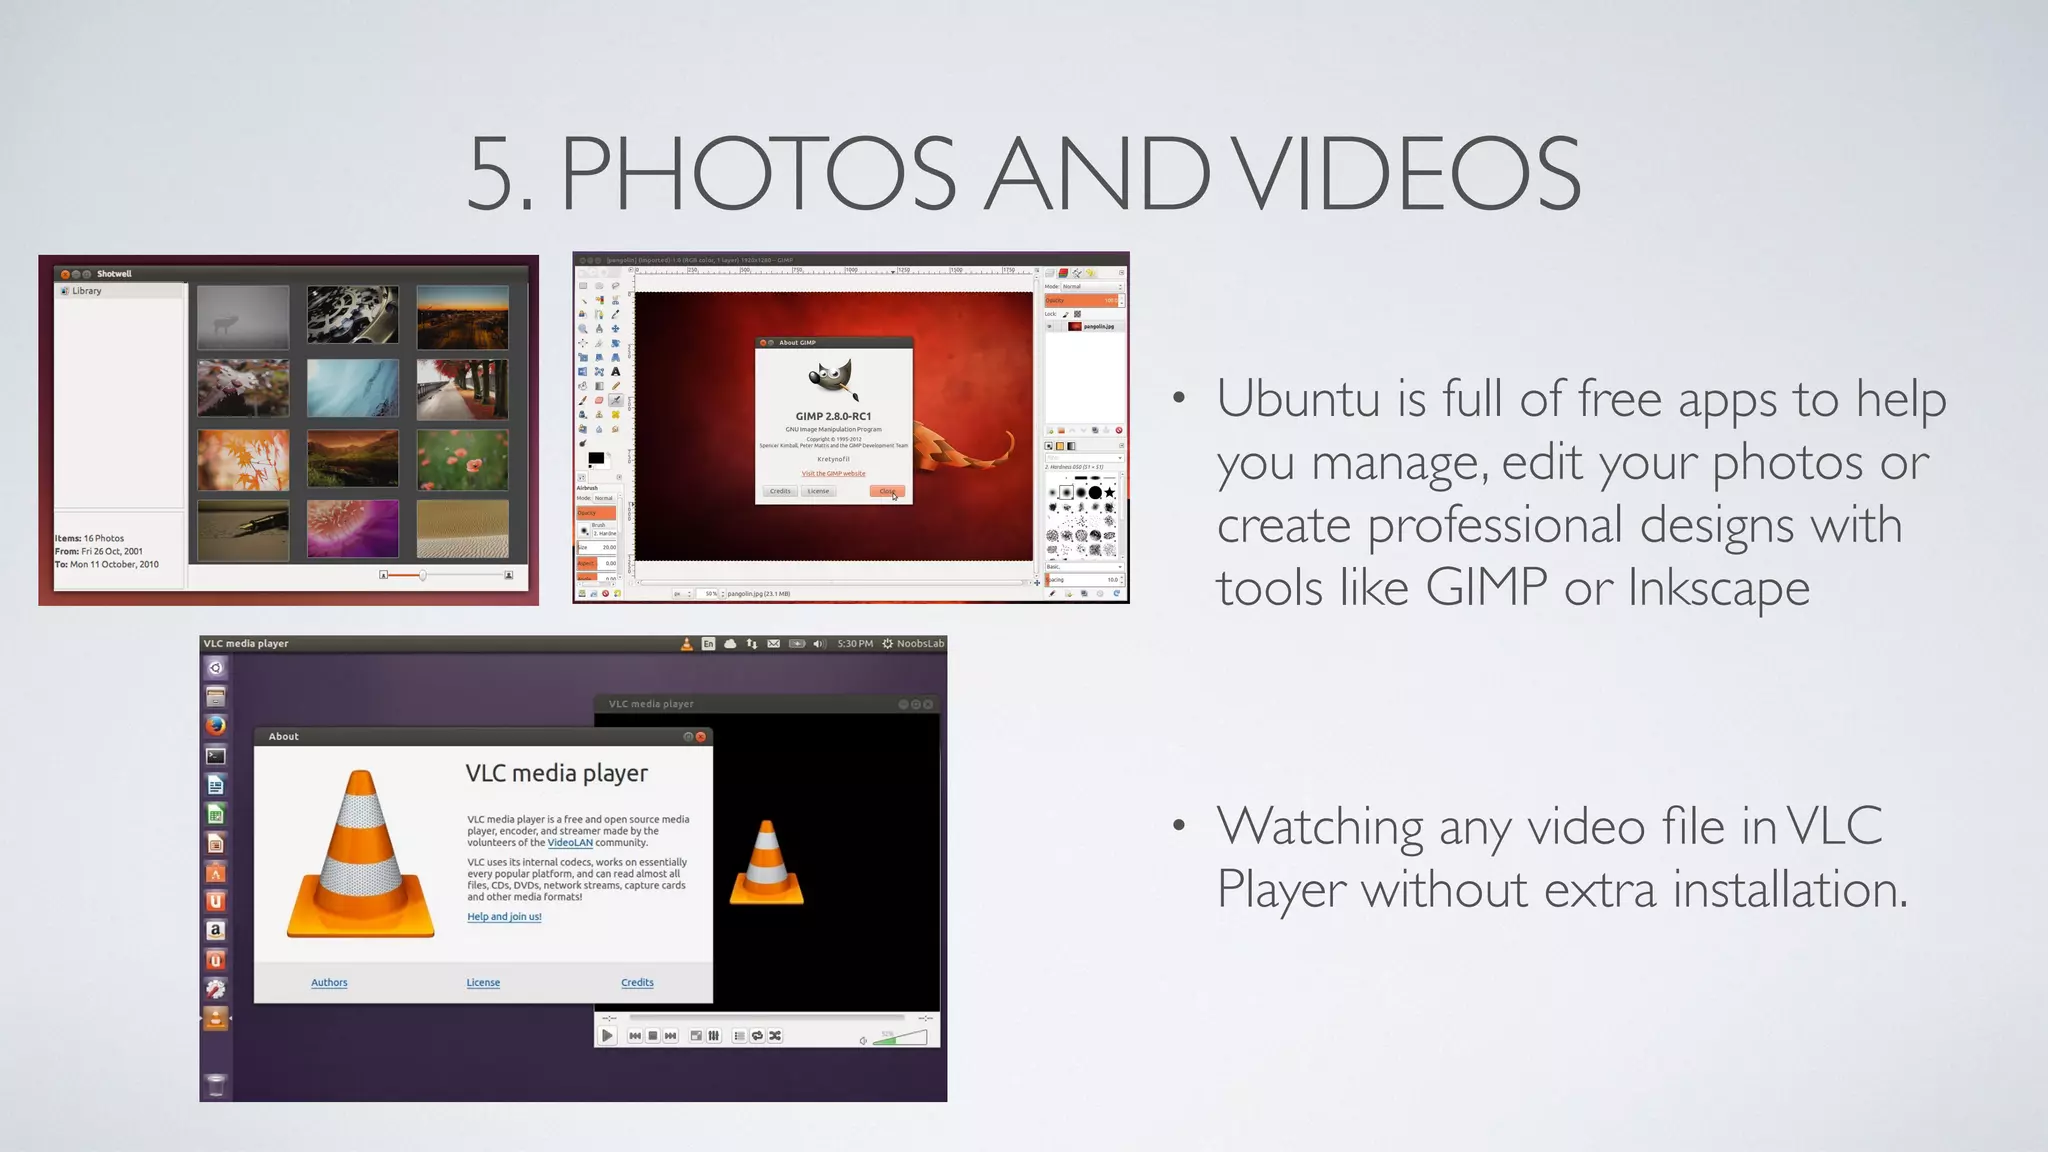Click the sound indicator in Ubuntu top panel
The width and height of the screenshot is (2048, 1152).
818,644
